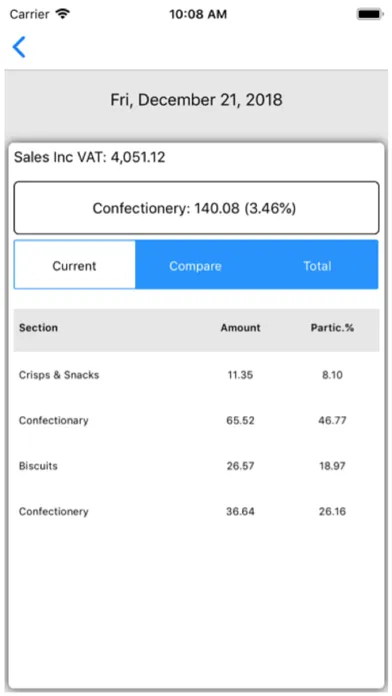Tap the blue back arrow

[x=19, y=47]
